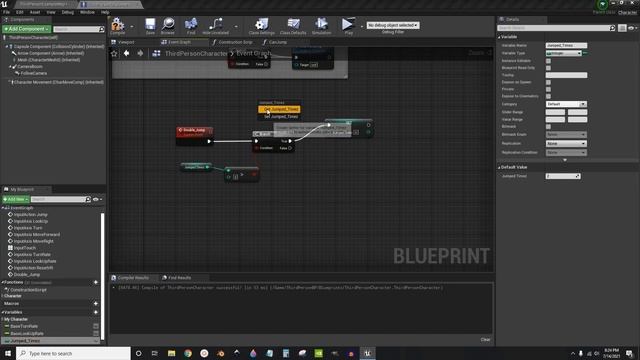Click the Add Component button
Viewport: 640px width, 360px height.
tap(27, 29)
